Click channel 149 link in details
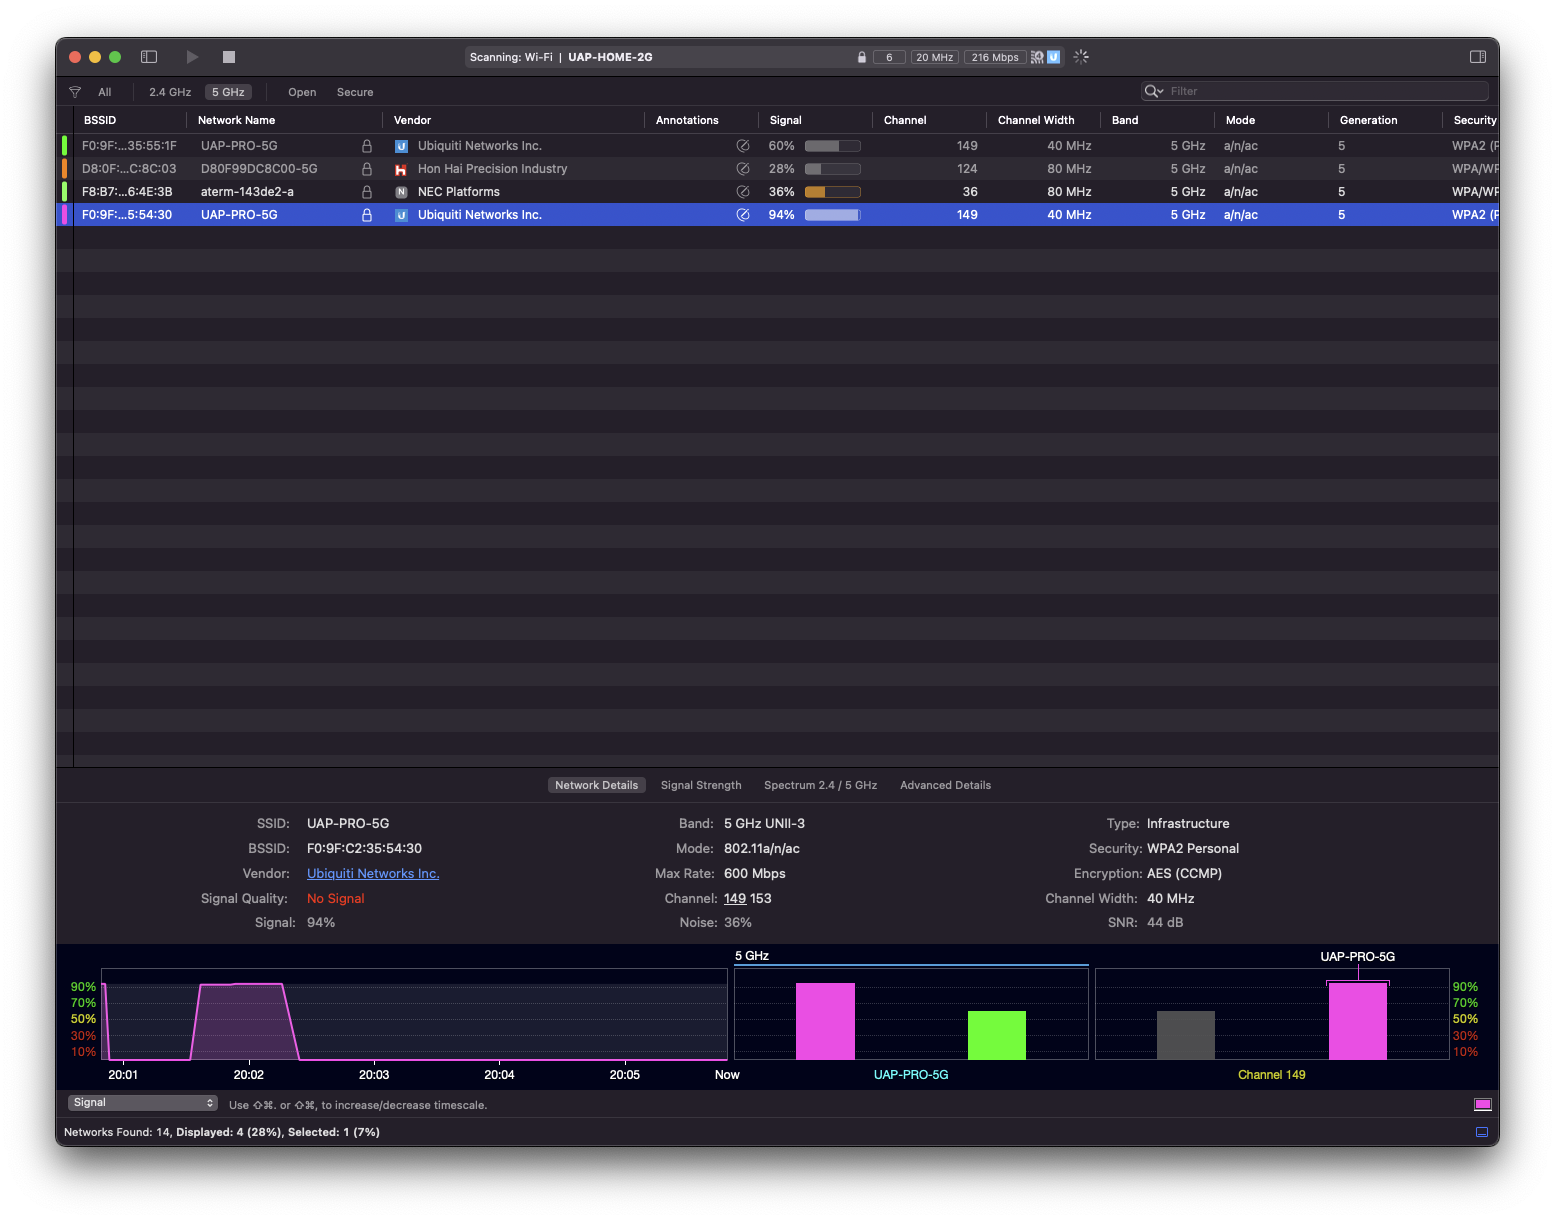The height and width of the screenshot is (1220, 1555). click(735, 899)
